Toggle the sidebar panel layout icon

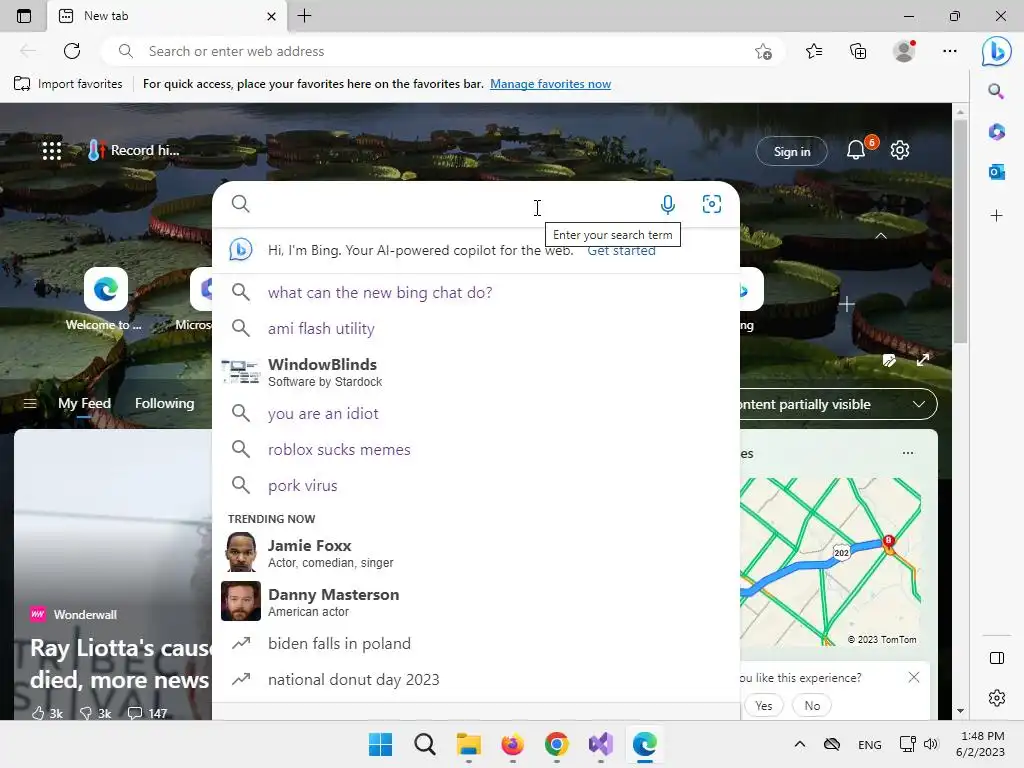tap(997, 658)
